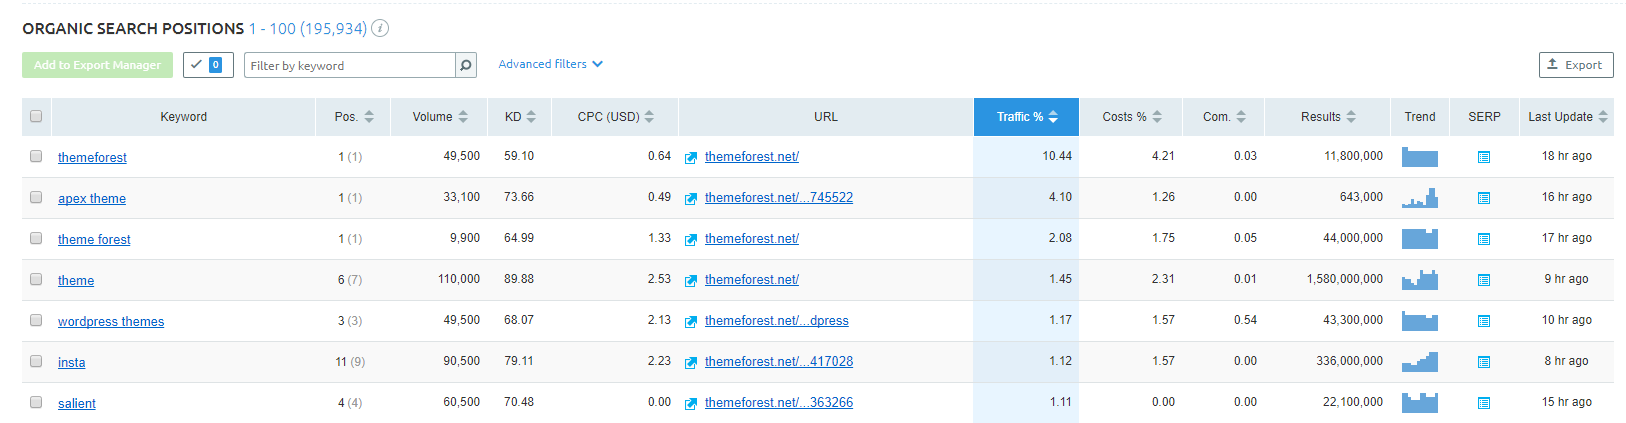Open URL themeforest.net/...745522
The image size is (1626, 423).
coord(779,197)
